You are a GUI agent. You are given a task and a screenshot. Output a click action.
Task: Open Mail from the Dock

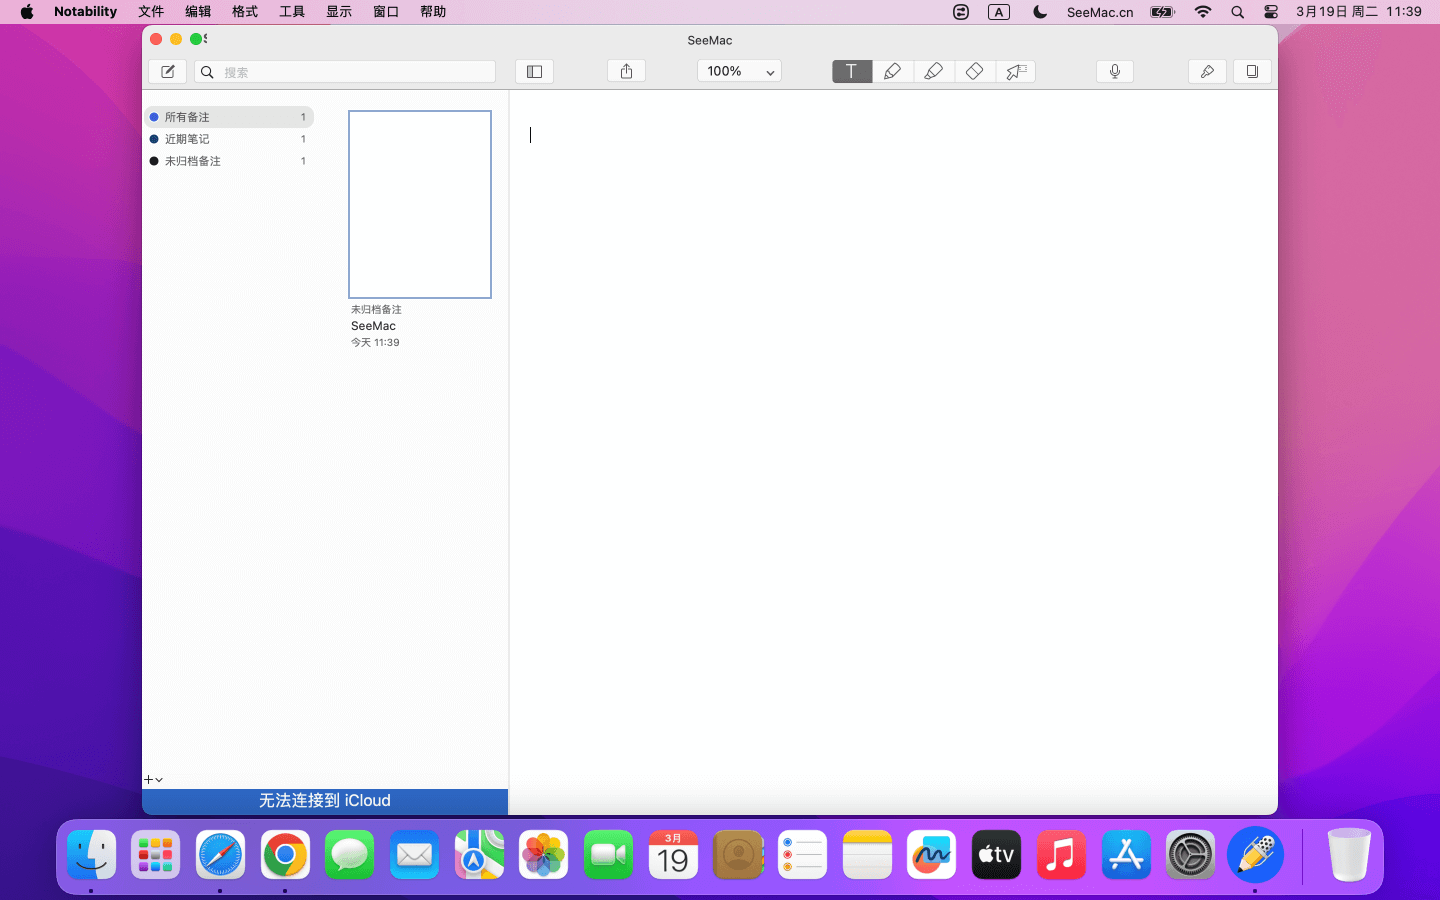click(x=414, y=855)
